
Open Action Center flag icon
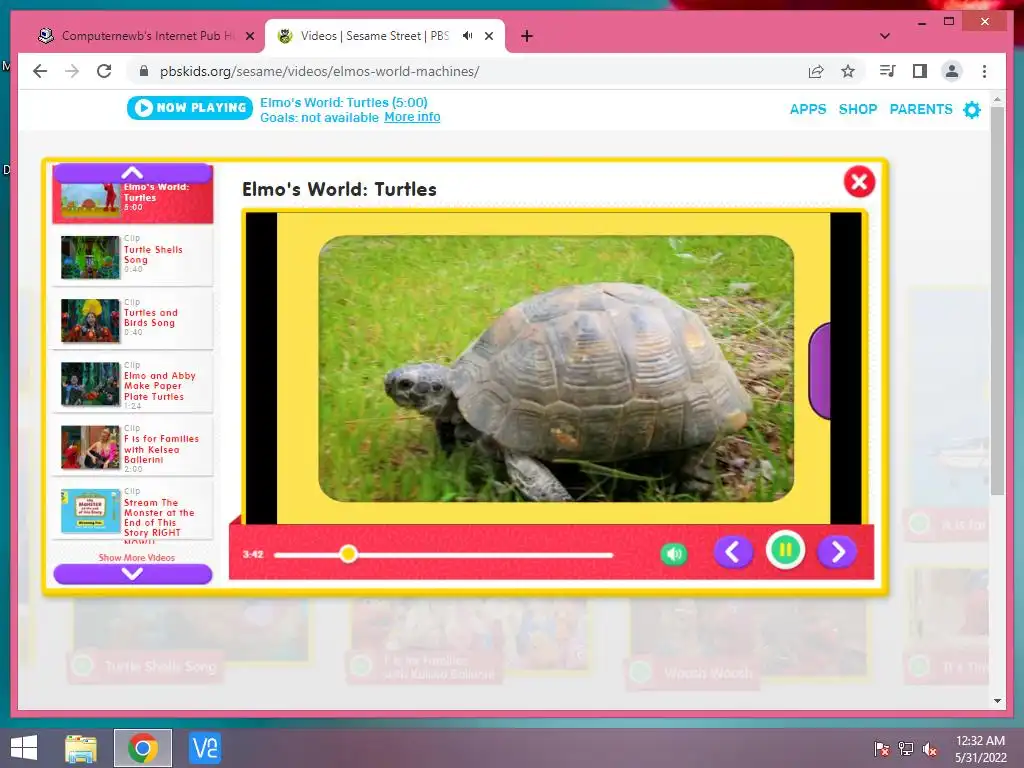[882, 748]
